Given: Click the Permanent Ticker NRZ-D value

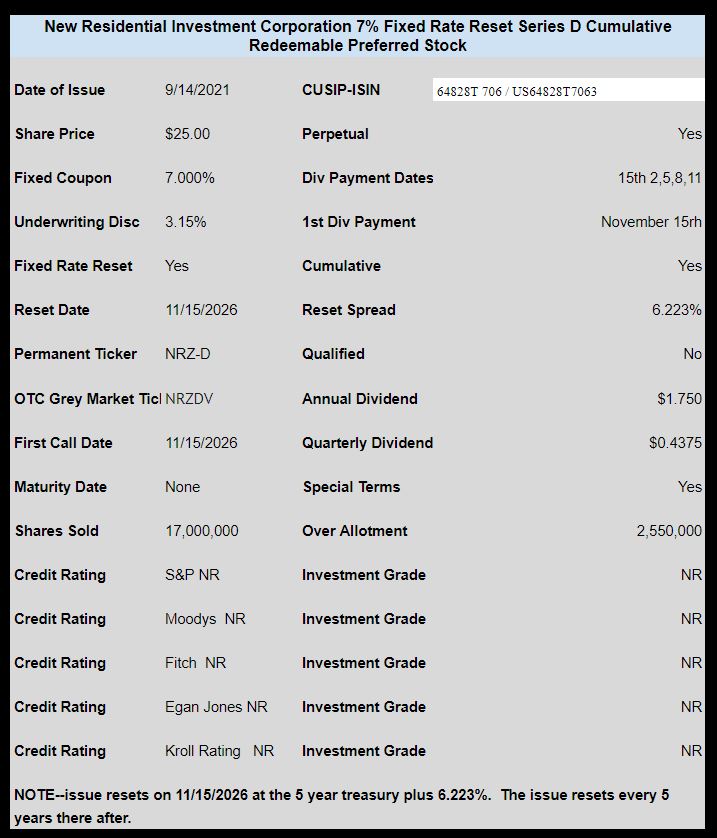Looking at the screenshot, I should click(x=188, y=354).
